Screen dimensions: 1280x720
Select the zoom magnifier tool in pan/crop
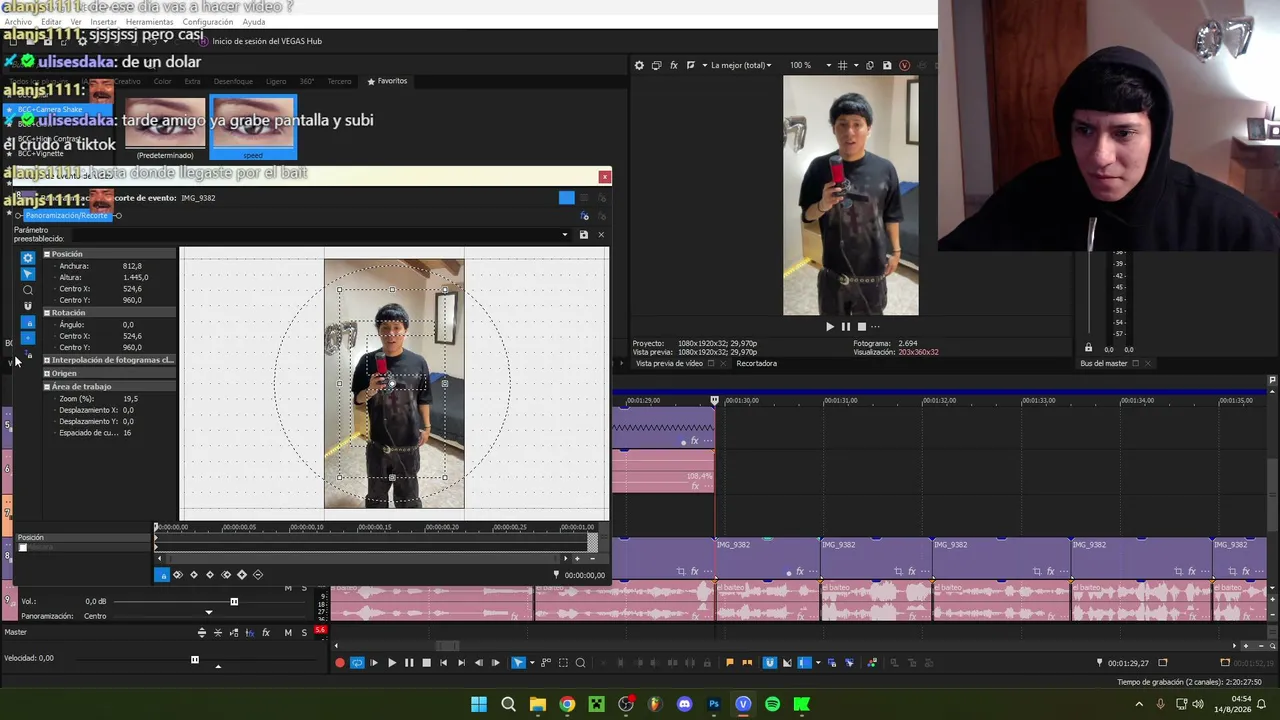pyautogui.click(x=28, y=290)
